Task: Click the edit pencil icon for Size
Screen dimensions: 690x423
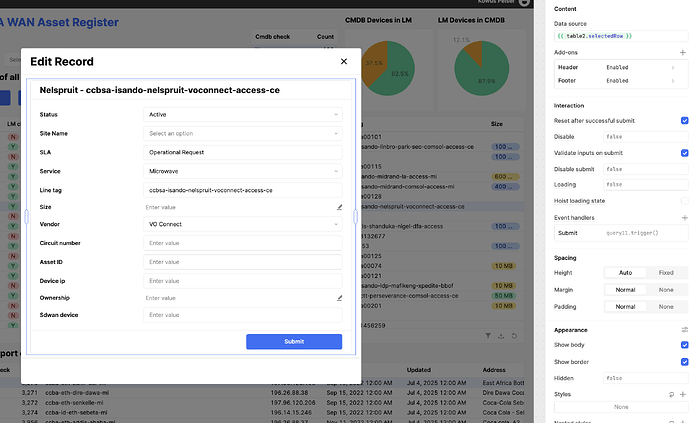Action: pos(340,207)
